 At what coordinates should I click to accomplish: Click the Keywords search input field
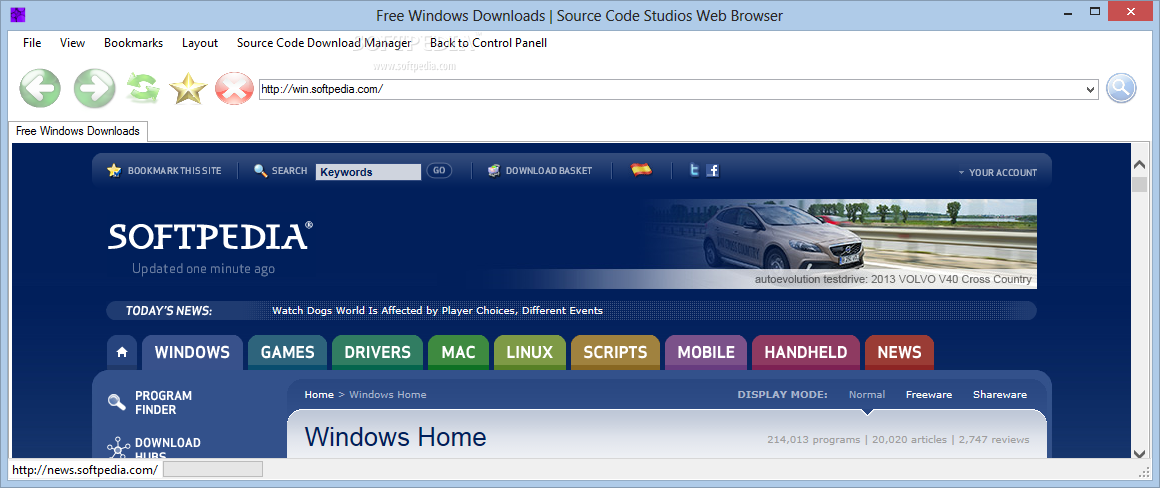[368, 172]
